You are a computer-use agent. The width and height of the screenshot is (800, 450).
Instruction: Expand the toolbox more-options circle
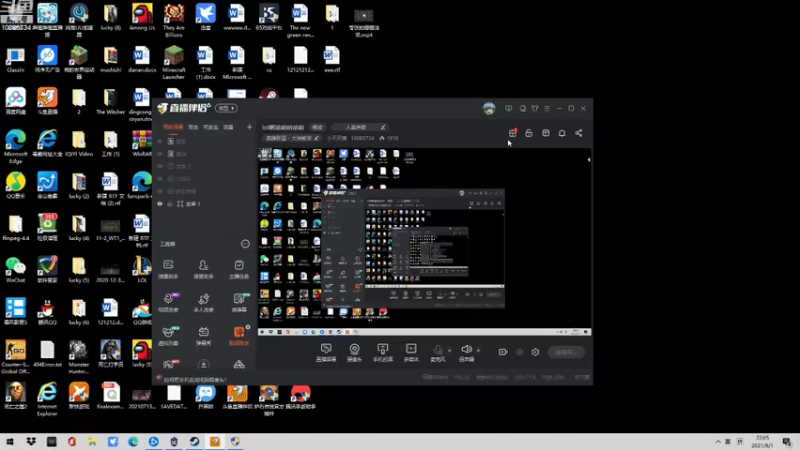tap(245, 244)
